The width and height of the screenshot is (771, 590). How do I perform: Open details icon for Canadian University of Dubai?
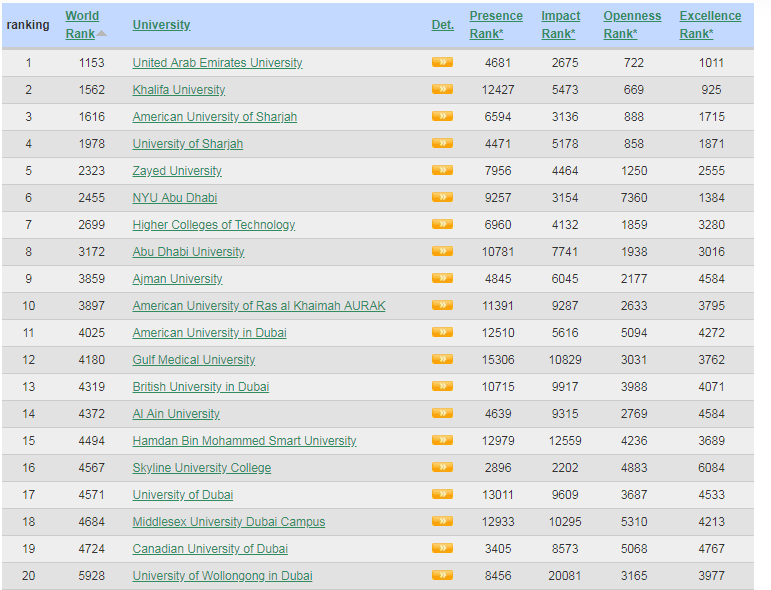pyautogui.click(x=442, y=548)
